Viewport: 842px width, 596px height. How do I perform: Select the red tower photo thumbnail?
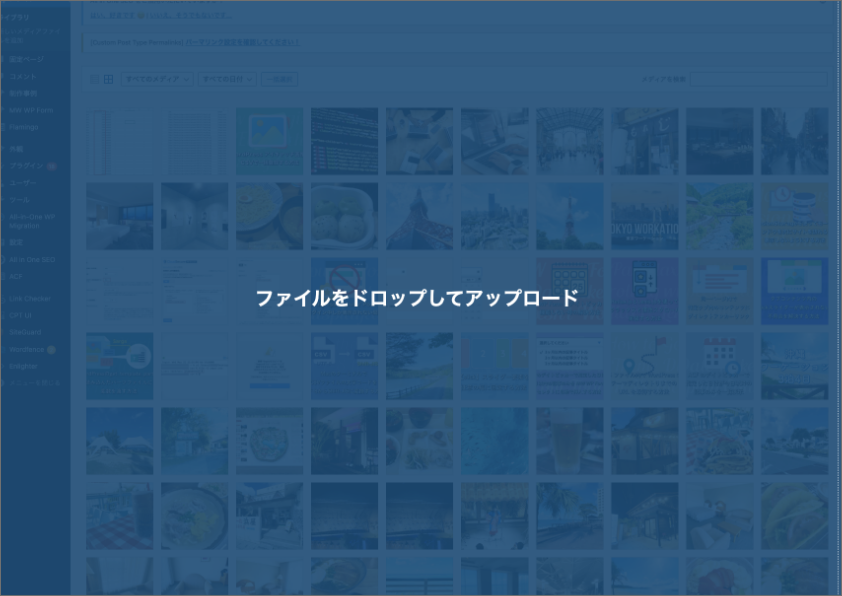(419, 216)
